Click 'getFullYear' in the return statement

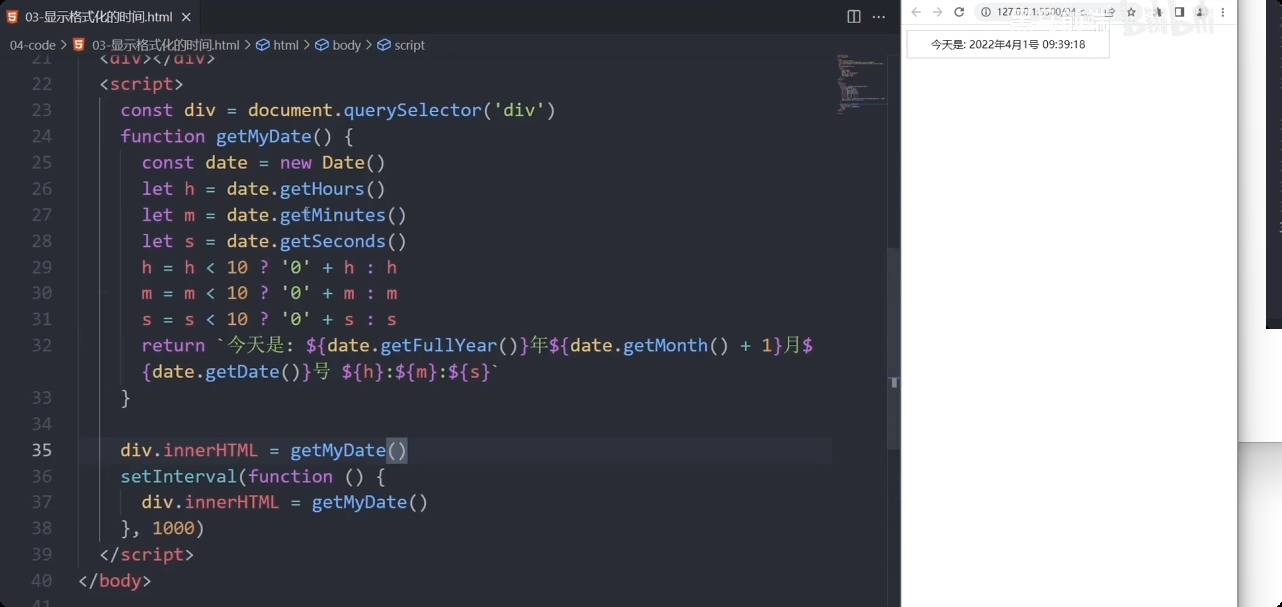pos(438,345)
